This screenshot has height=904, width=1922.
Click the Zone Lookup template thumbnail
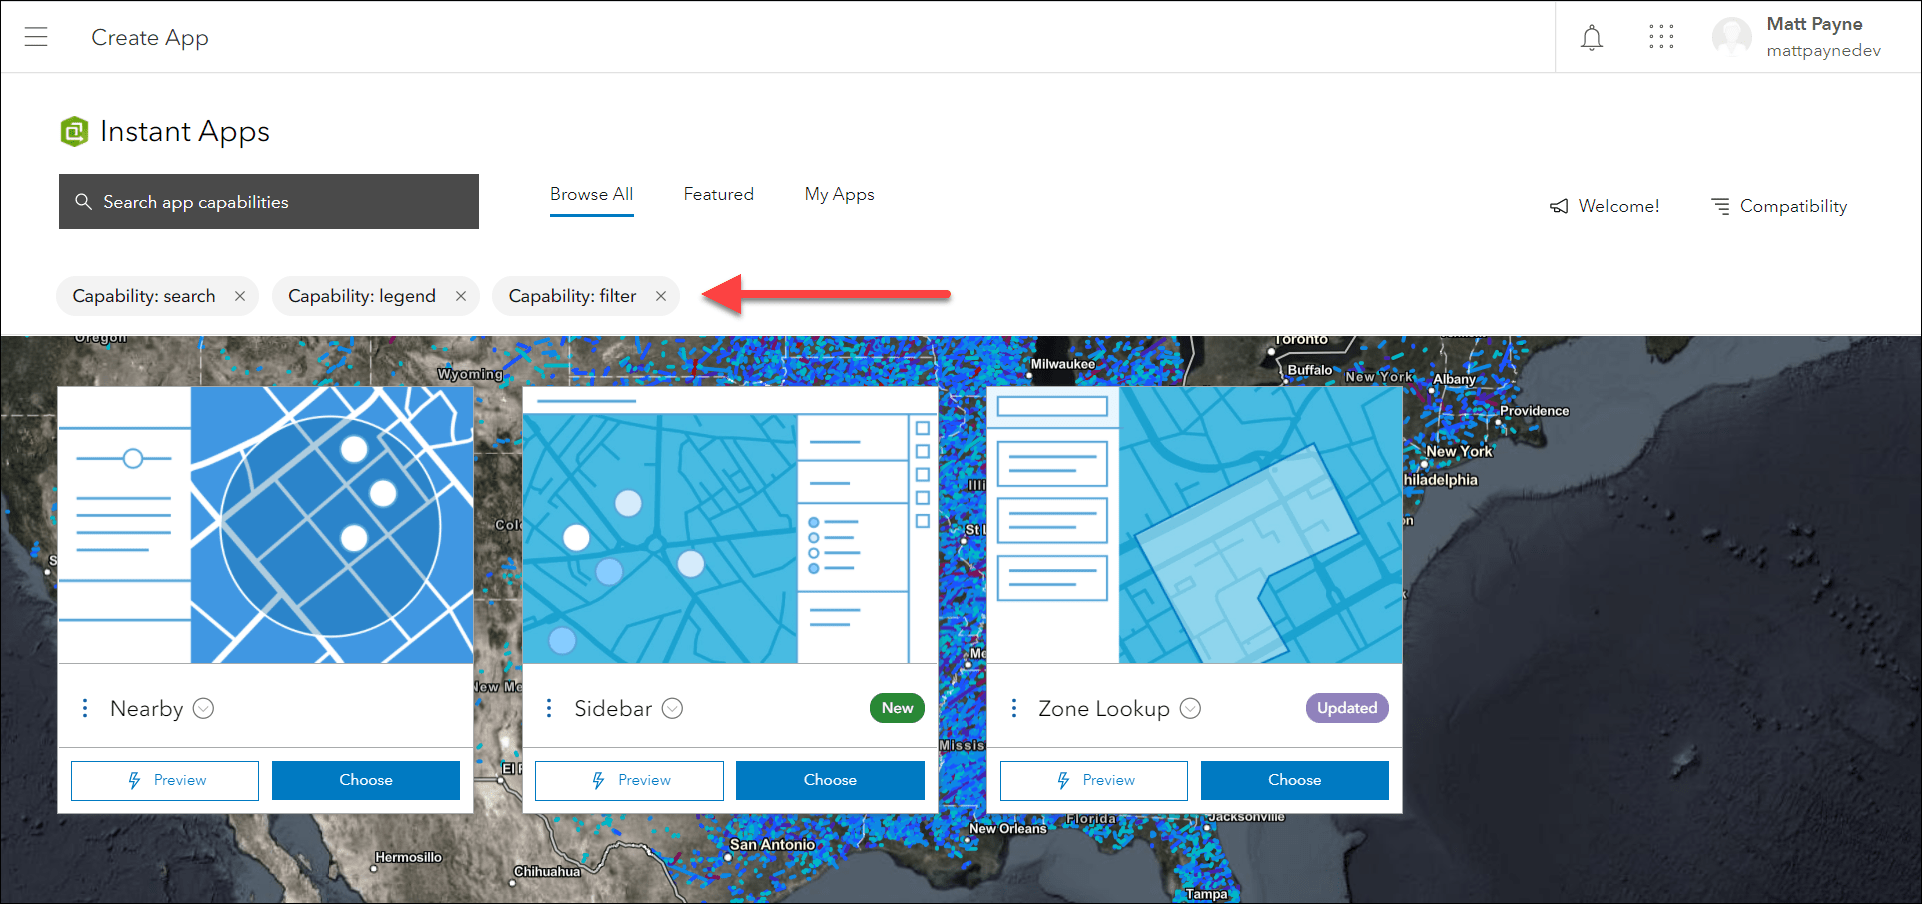tap(1195, 525)
